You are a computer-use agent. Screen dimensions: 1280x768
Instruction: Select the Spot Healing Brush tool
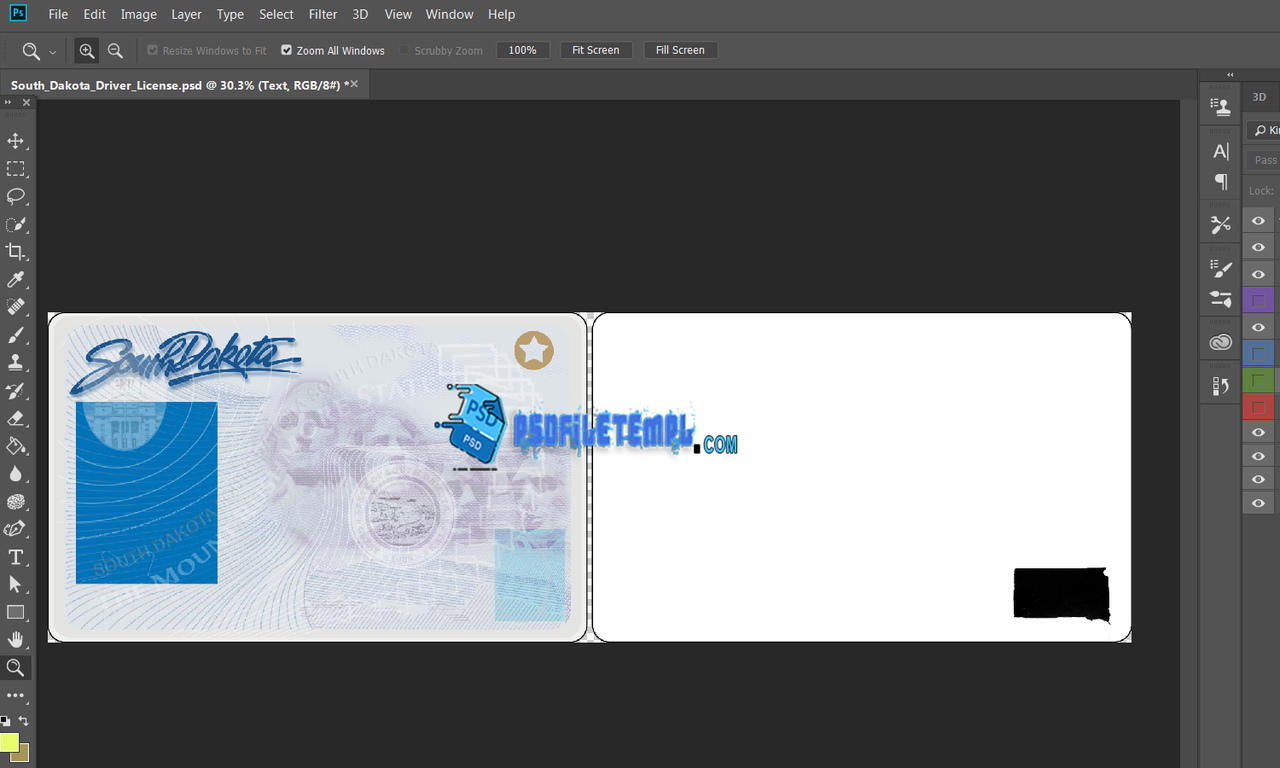pyautogui.click(x=16, y=307)
